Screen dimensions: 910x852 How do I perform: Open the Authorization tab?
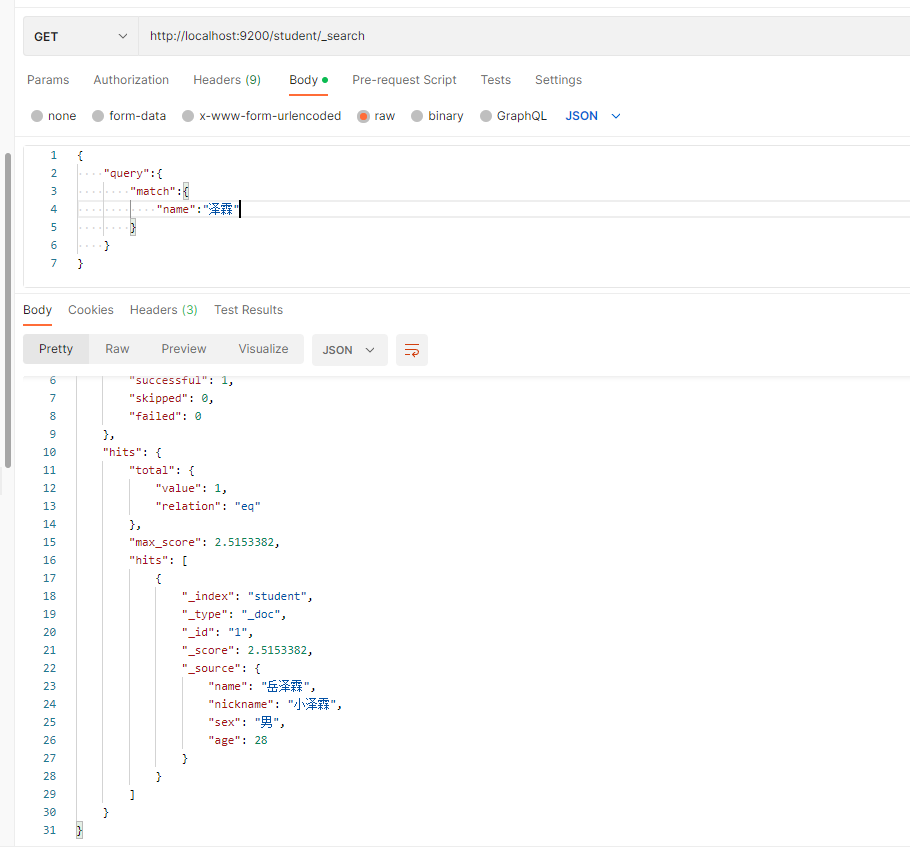(131, 80)
